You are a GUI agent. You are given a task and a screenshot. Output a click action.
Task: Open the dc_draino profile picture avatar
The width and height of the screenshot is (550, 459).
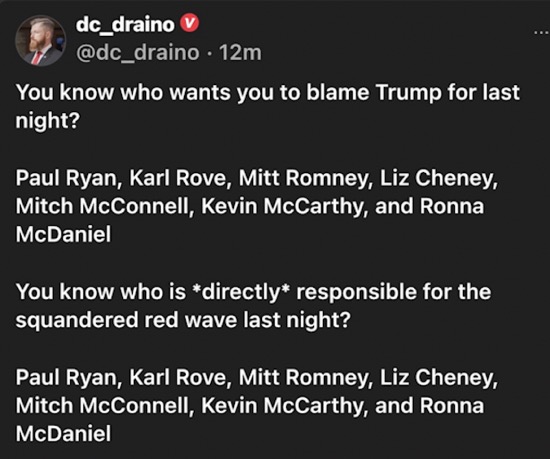pos(40,41)
